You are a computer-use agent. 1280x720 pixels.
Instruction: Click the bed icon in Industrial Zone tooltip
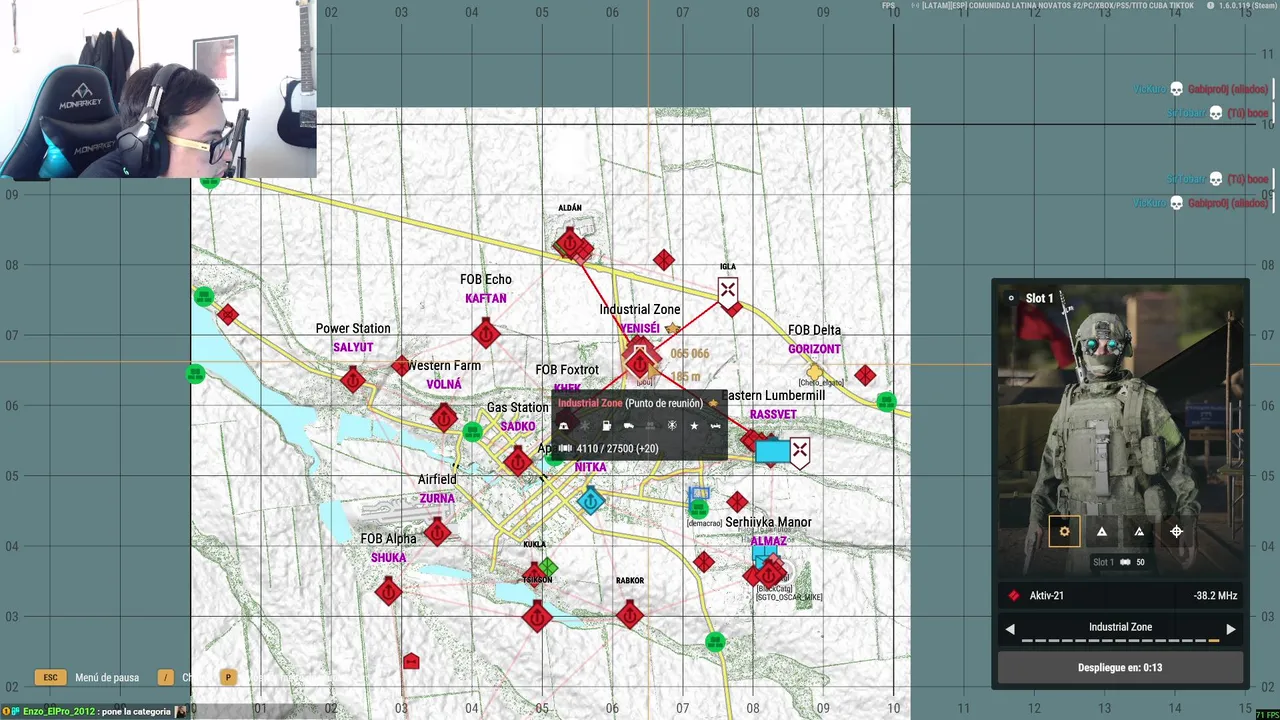tap(716, 426)
